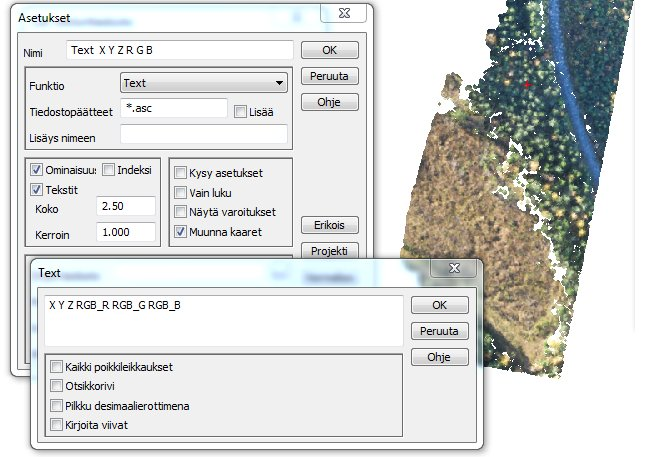Click the red cross marker in the point cloud
Screen dimensions: 658x457
coord(527,85)
